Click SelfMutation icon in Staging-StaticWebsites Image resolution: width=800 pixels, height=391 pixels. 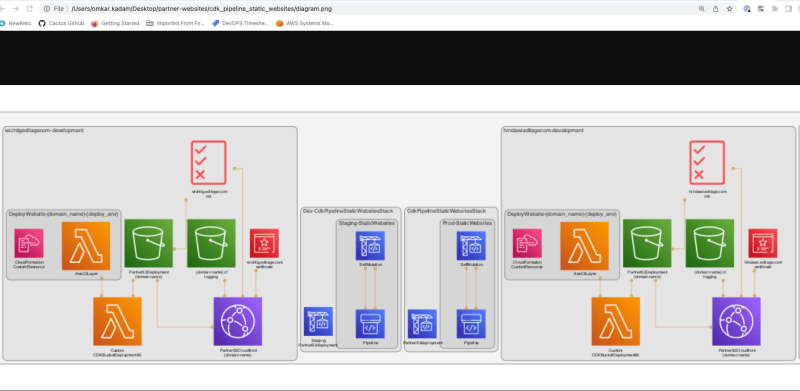[370, 246]
